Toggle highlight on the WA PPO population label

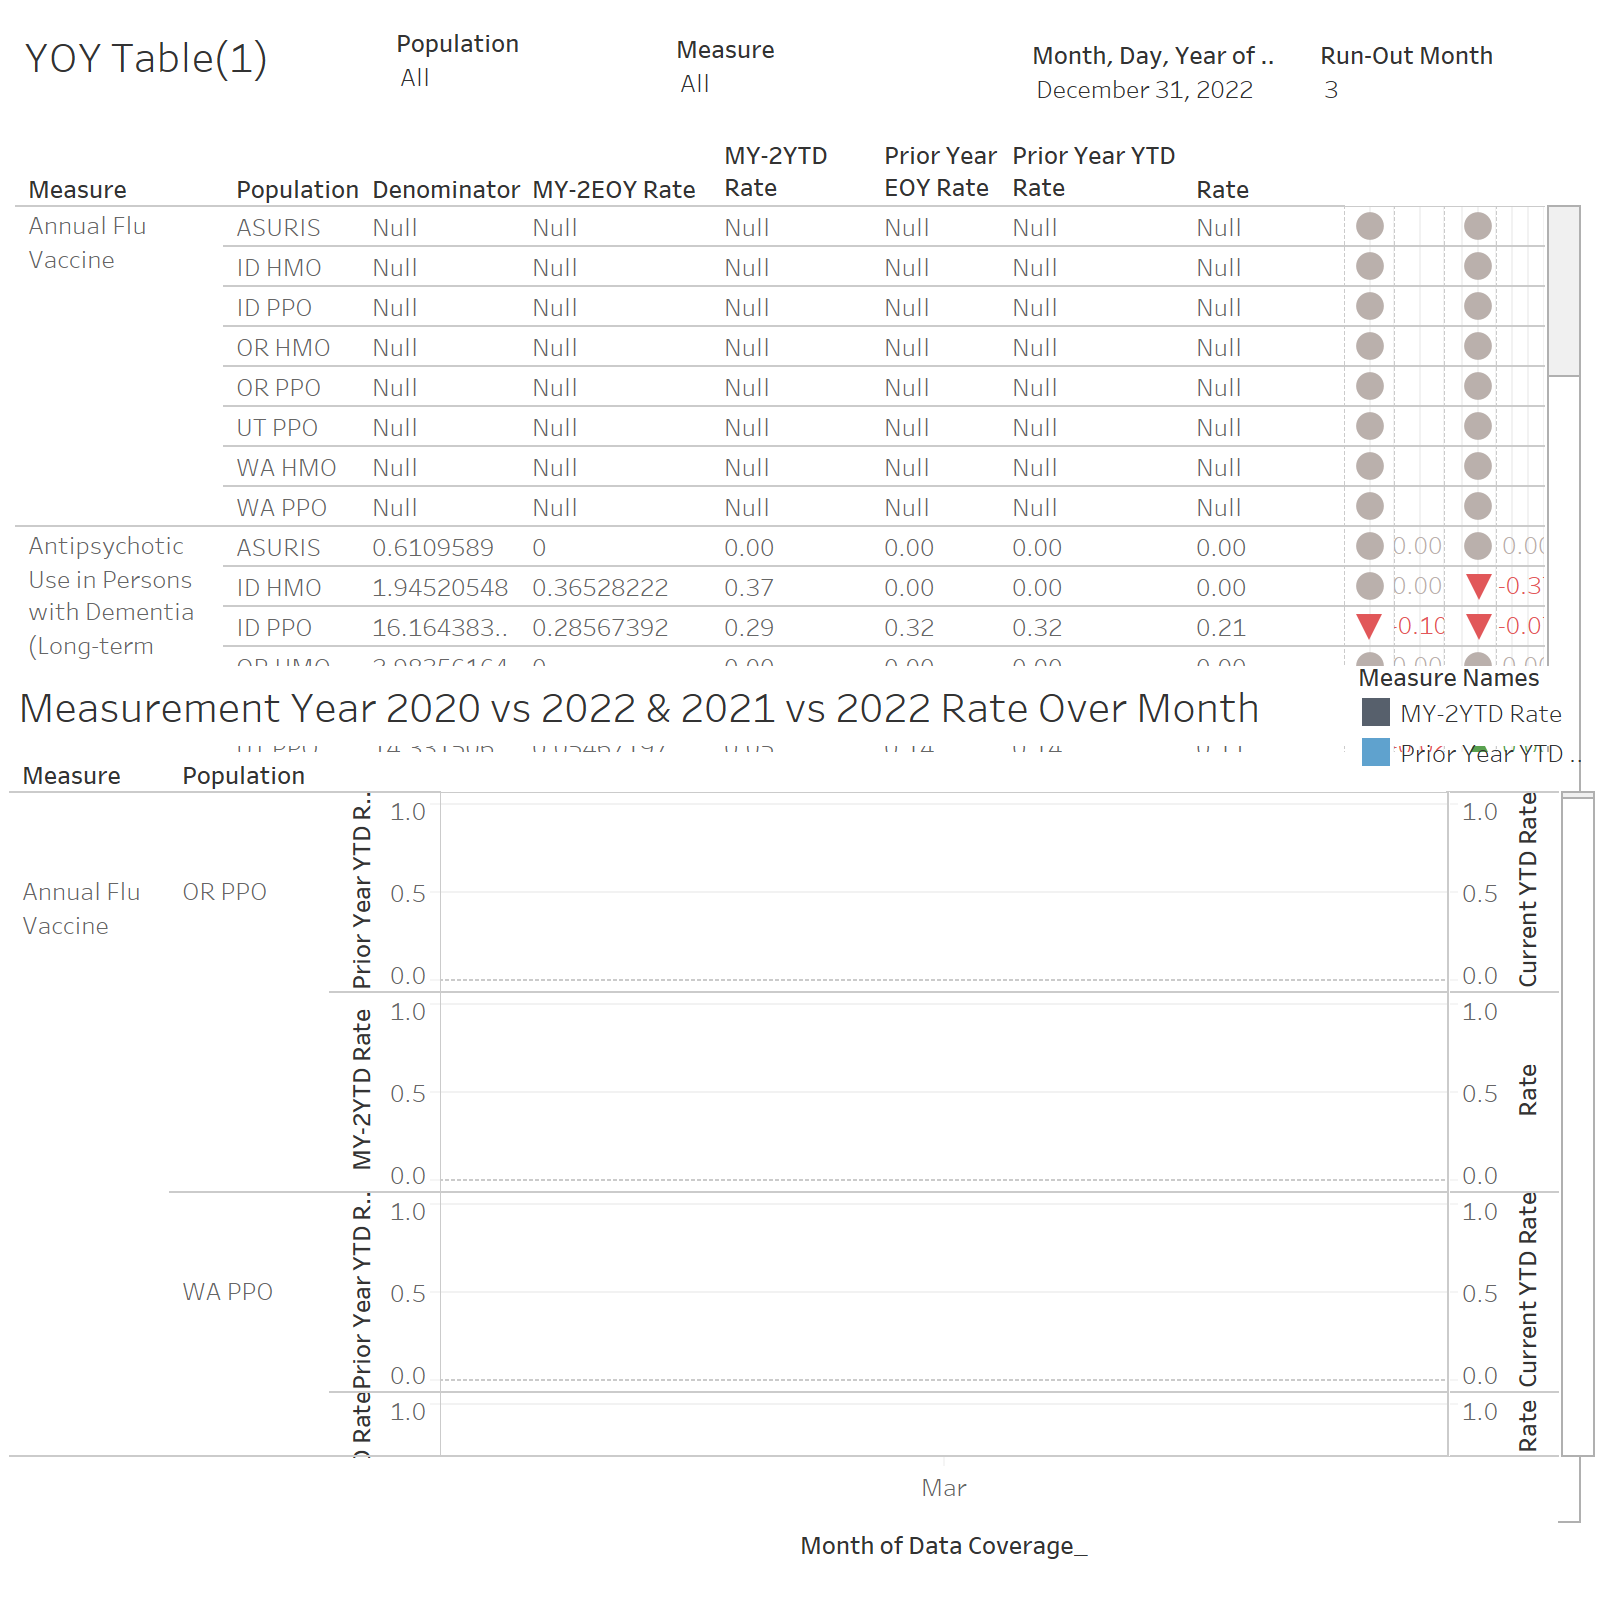pos(230,1292)
